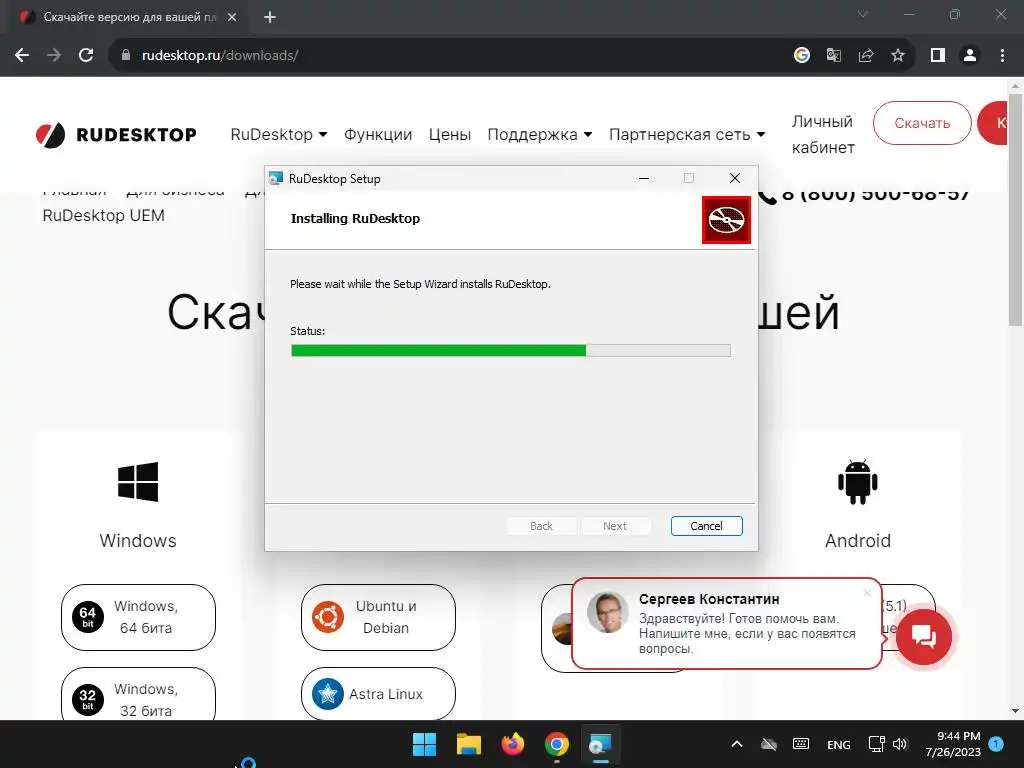This screenshot has height=768, width=1024.
Task: Click the page vertical scrollbar
Action: 1015,209
